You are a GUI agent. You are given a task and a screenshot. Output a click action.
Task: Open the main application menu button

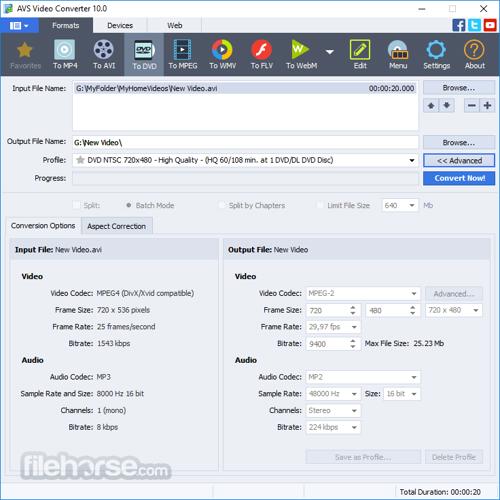19,25
